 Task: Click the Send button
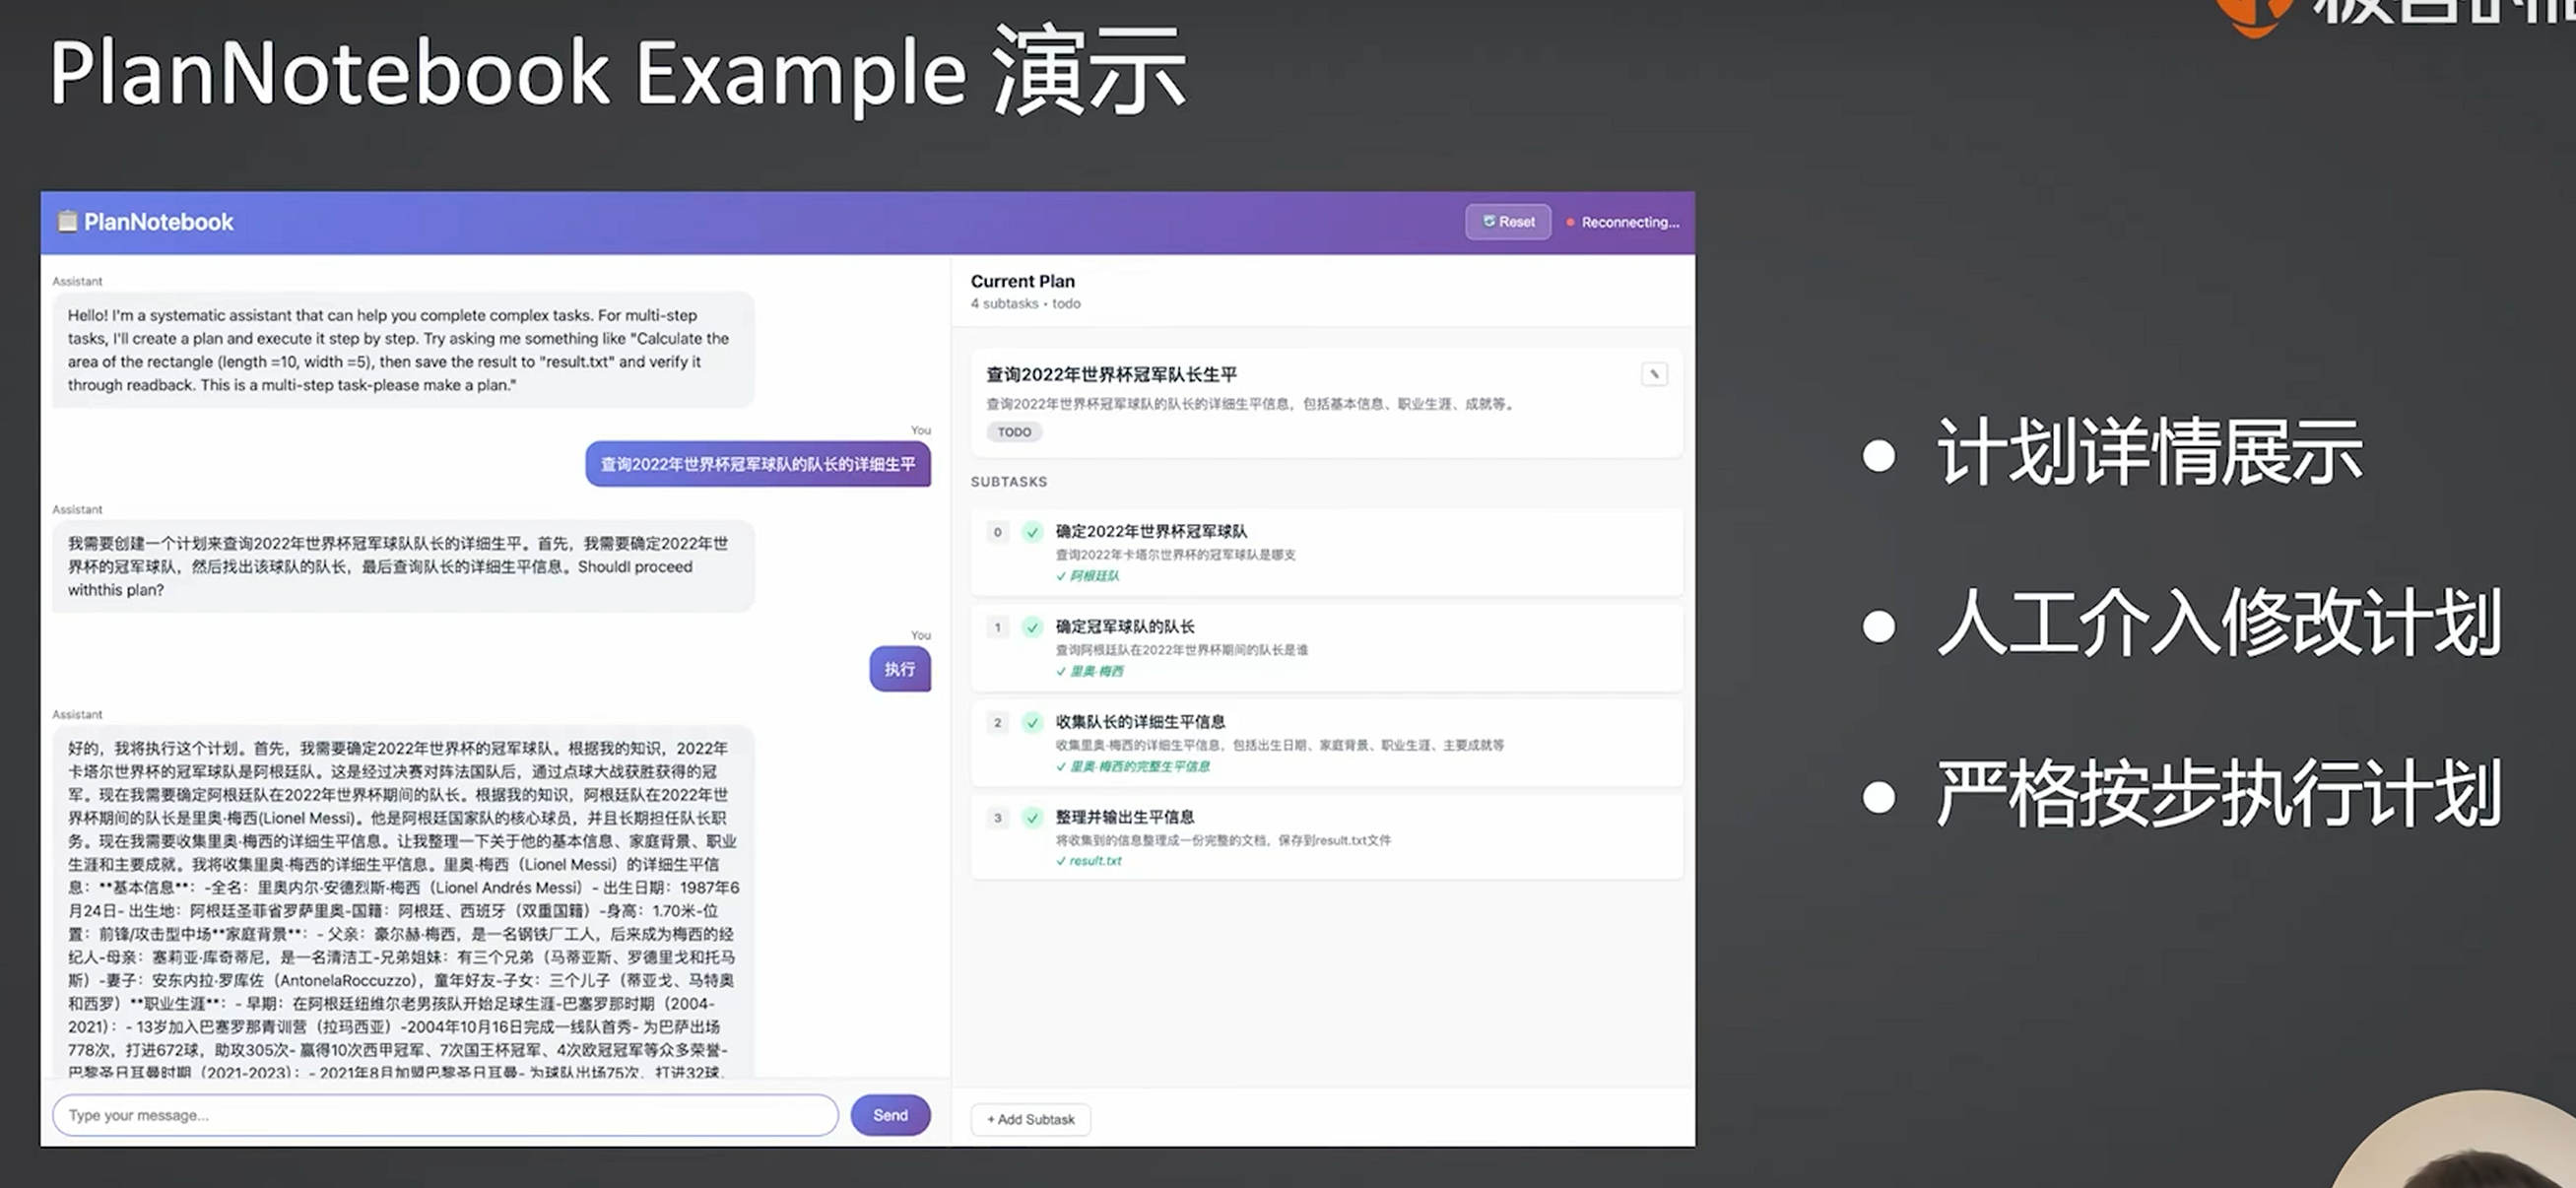click(890, 1115)
